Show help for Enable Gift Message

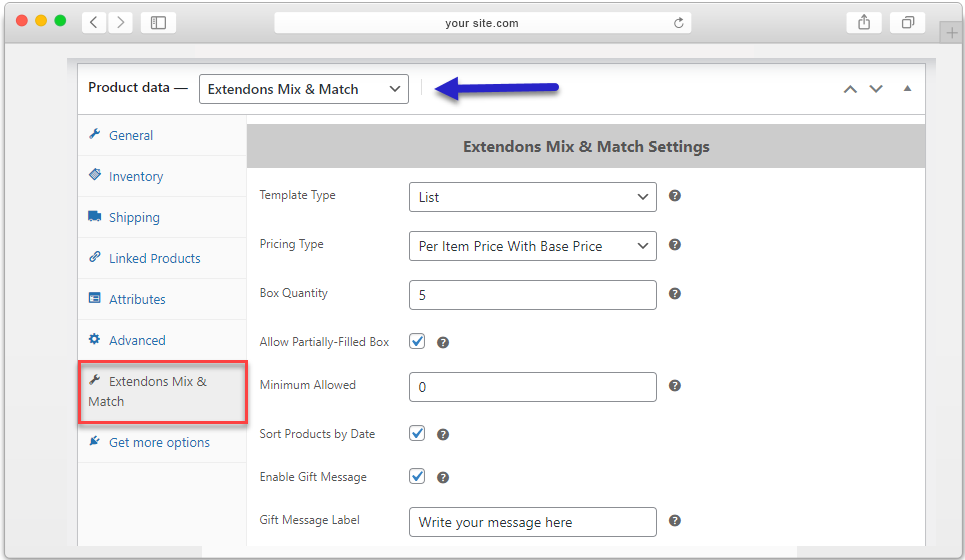tap(442, 478)
